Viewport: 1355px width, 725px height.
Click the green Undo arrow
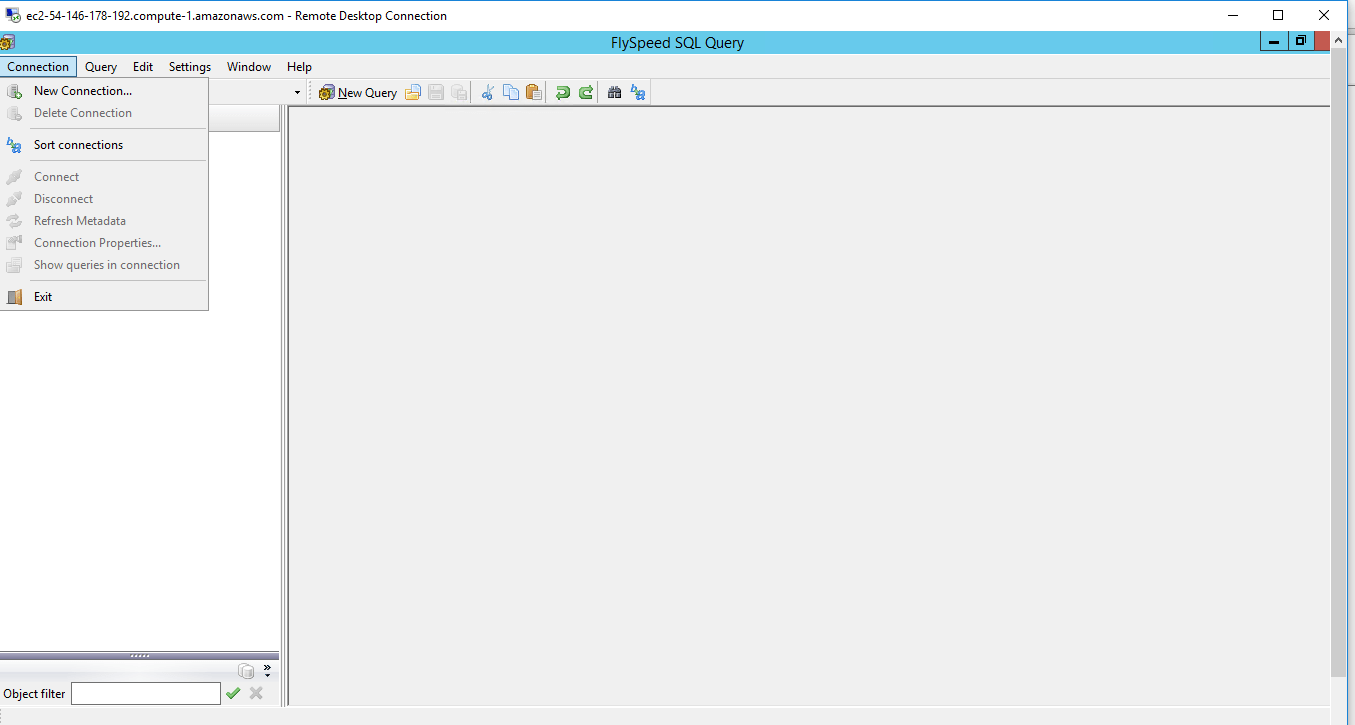coord(562,92)
